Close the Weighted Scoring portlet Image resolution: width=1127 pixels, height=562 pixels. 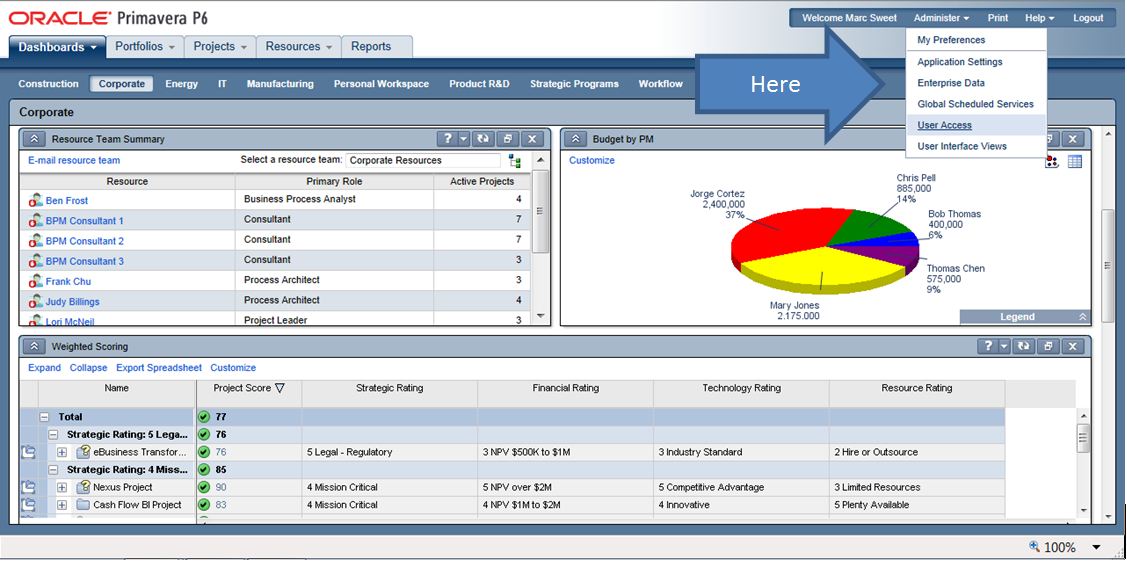(1073, 346)
